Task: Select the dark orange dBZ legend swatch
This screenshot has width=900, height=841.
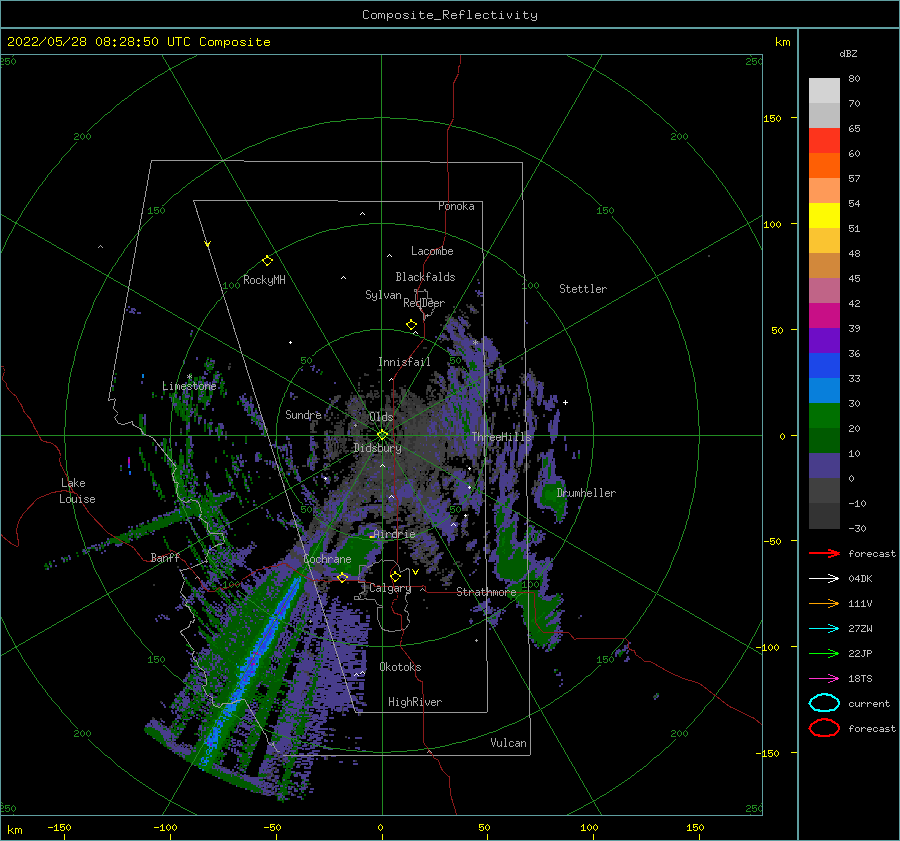Action: 824,165
